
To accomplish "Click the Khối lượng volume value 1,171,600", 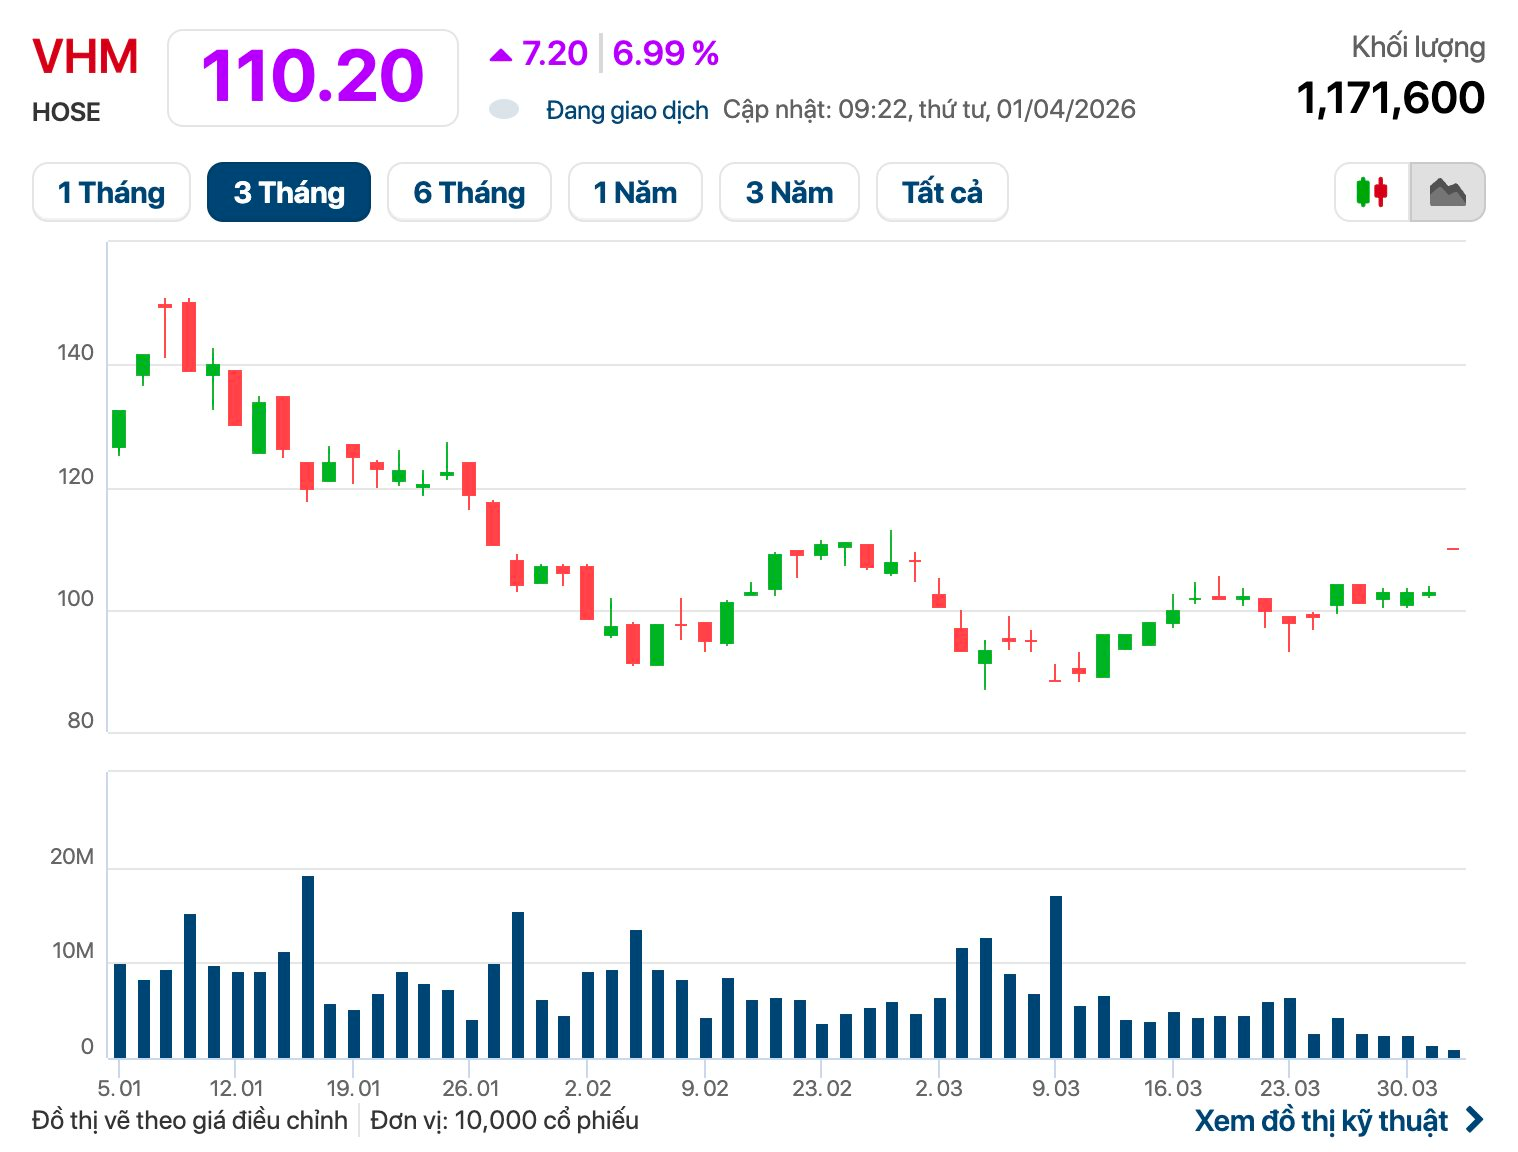I will pos(1390,98).
